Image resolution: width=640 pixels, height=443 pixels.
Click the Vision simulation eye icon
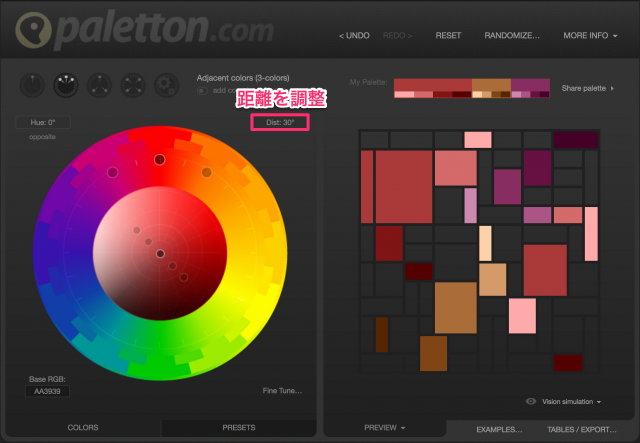point(531,401)
